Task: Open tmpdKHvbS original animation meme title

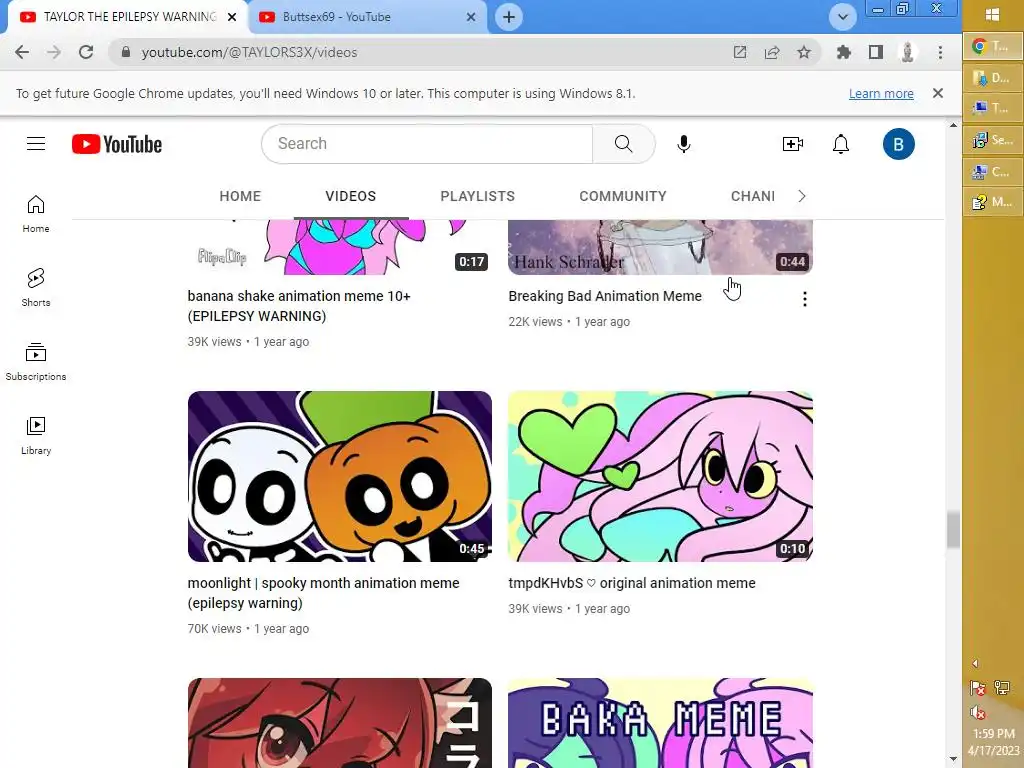Action: tap(632, 583)
